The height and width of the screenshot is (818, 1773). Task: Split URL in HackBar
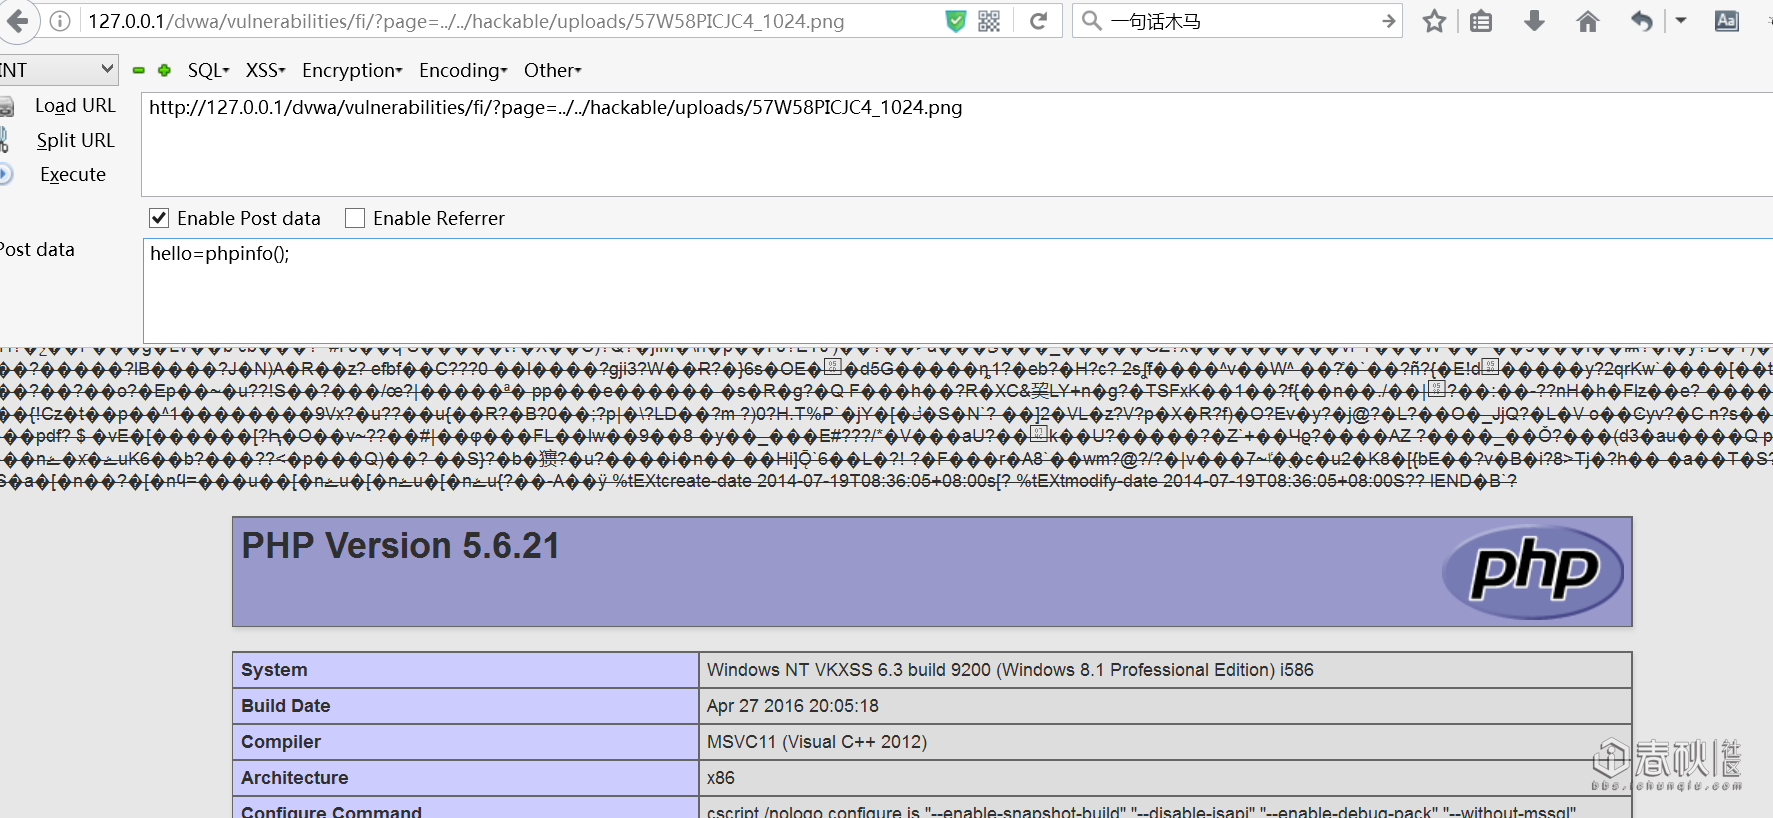tap(75, 140)
